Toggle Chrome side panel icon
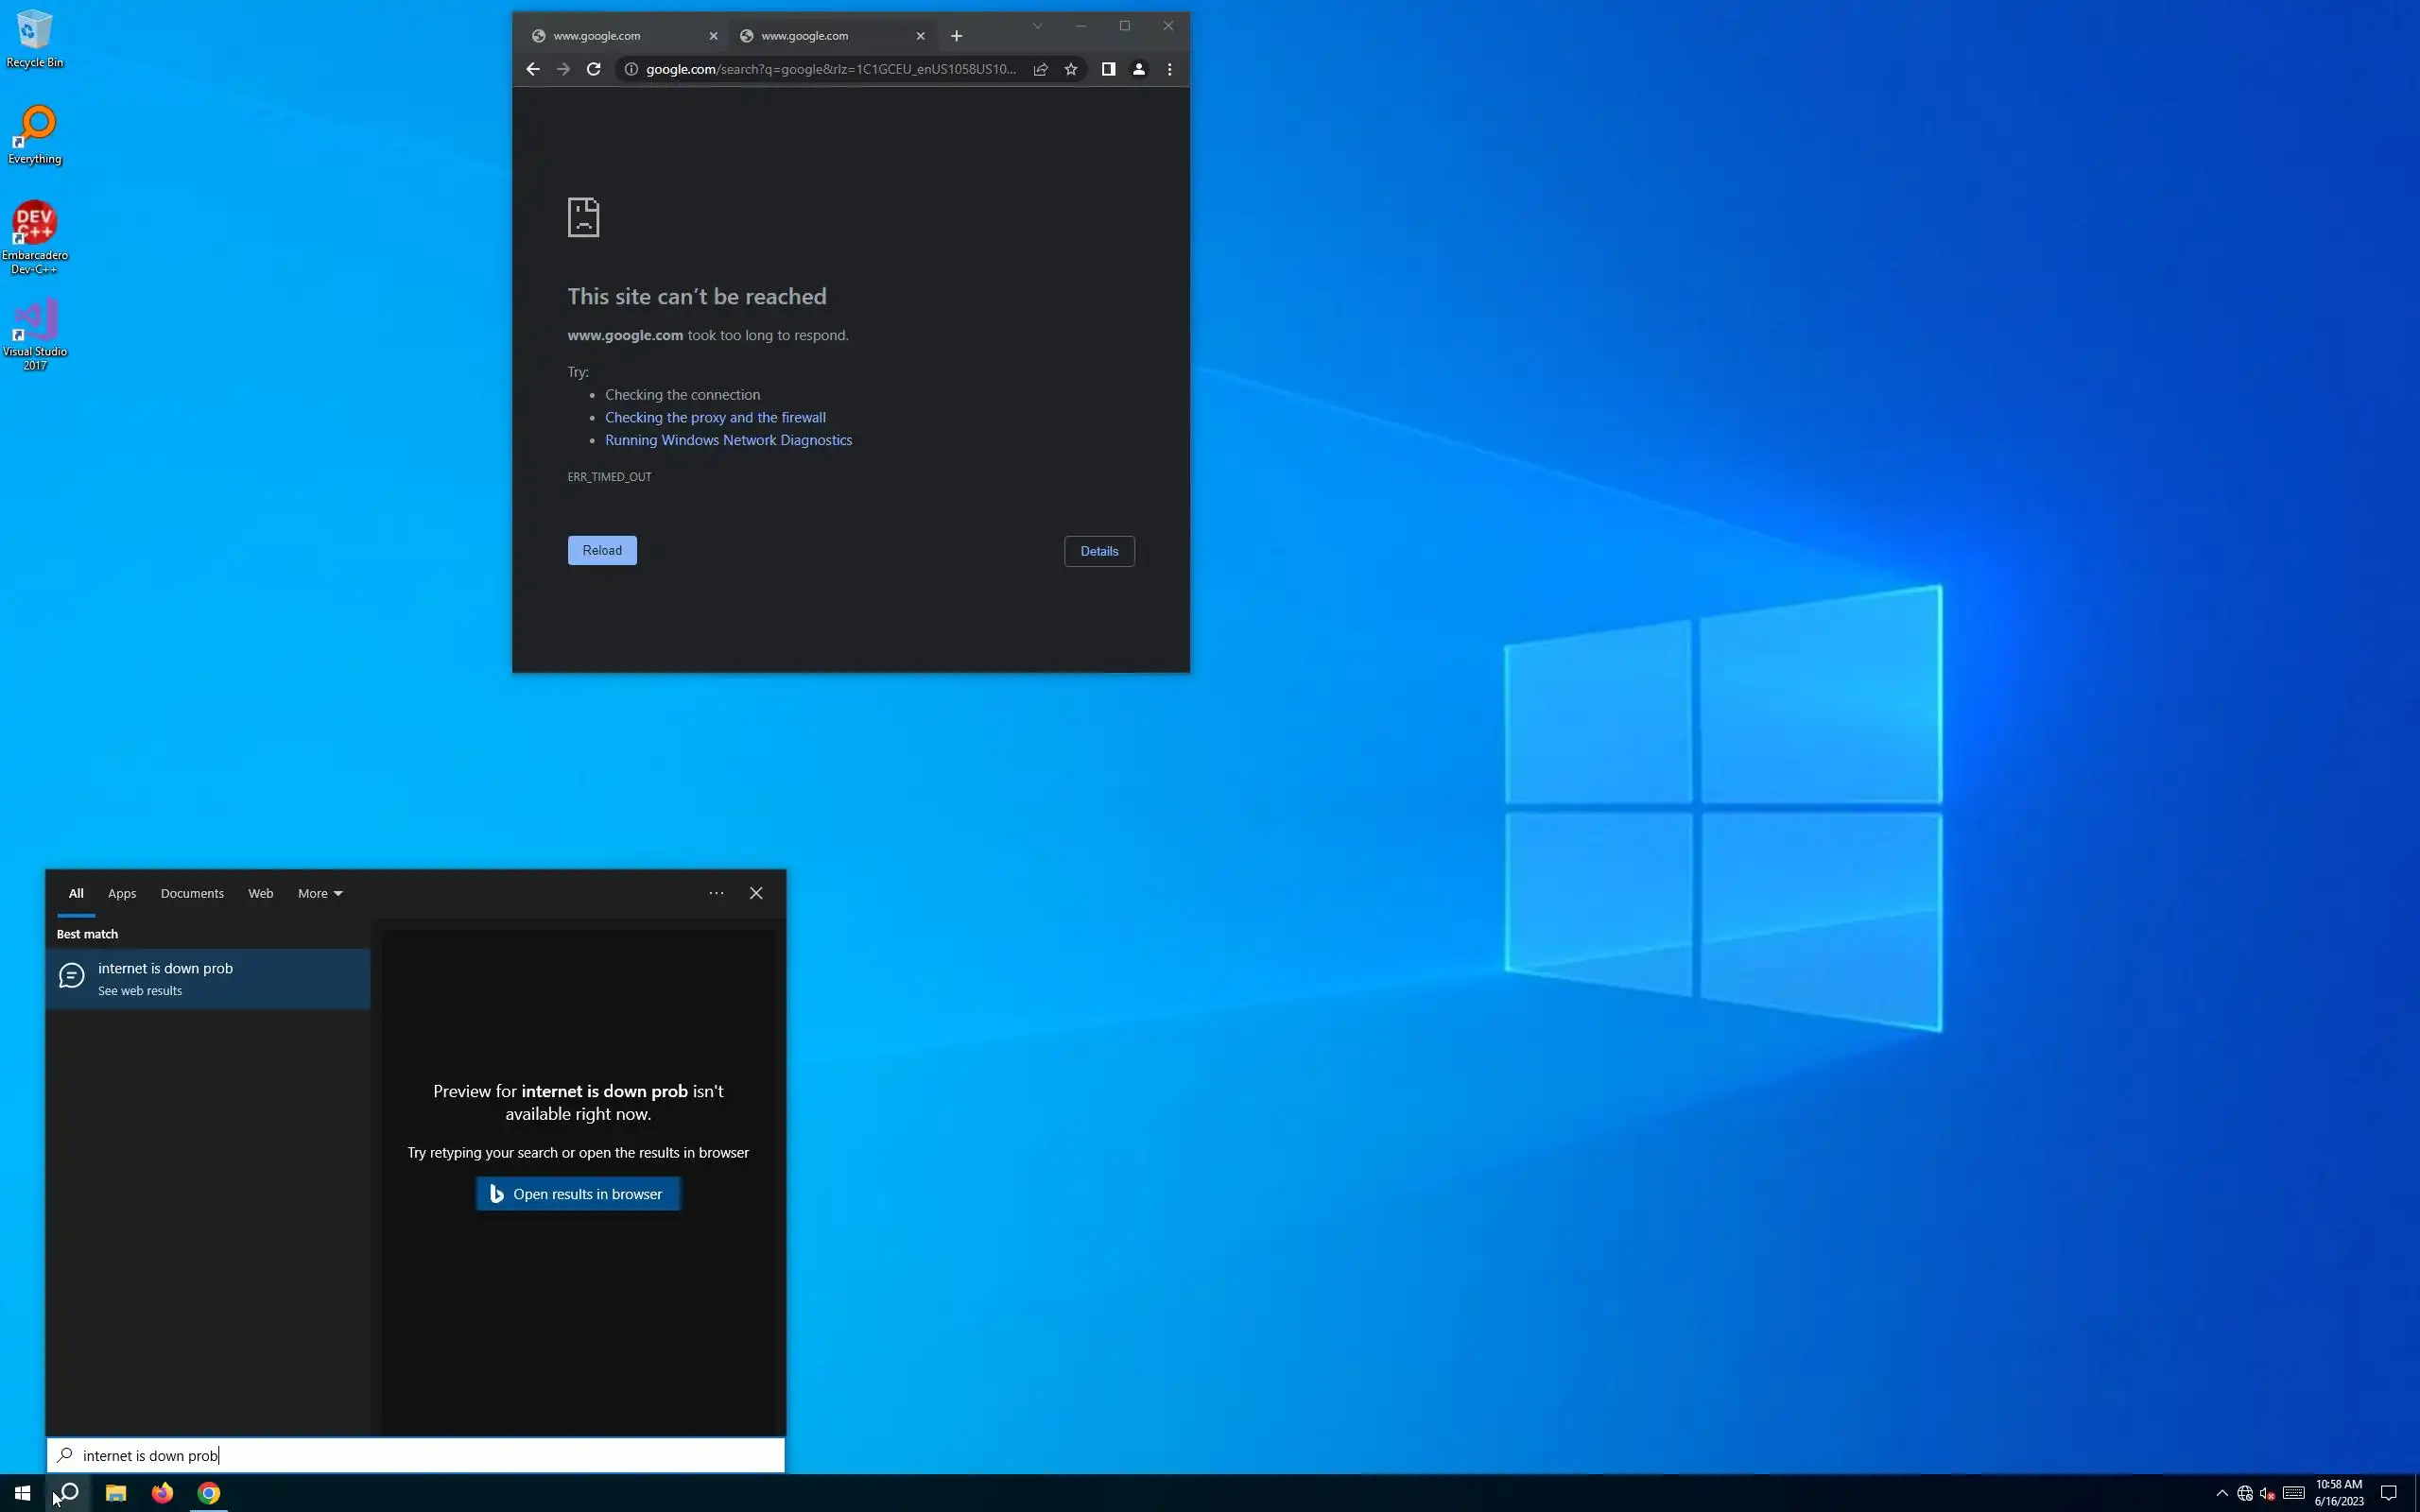Viewport: 2420px width, 1512px height. (1108, 69)
